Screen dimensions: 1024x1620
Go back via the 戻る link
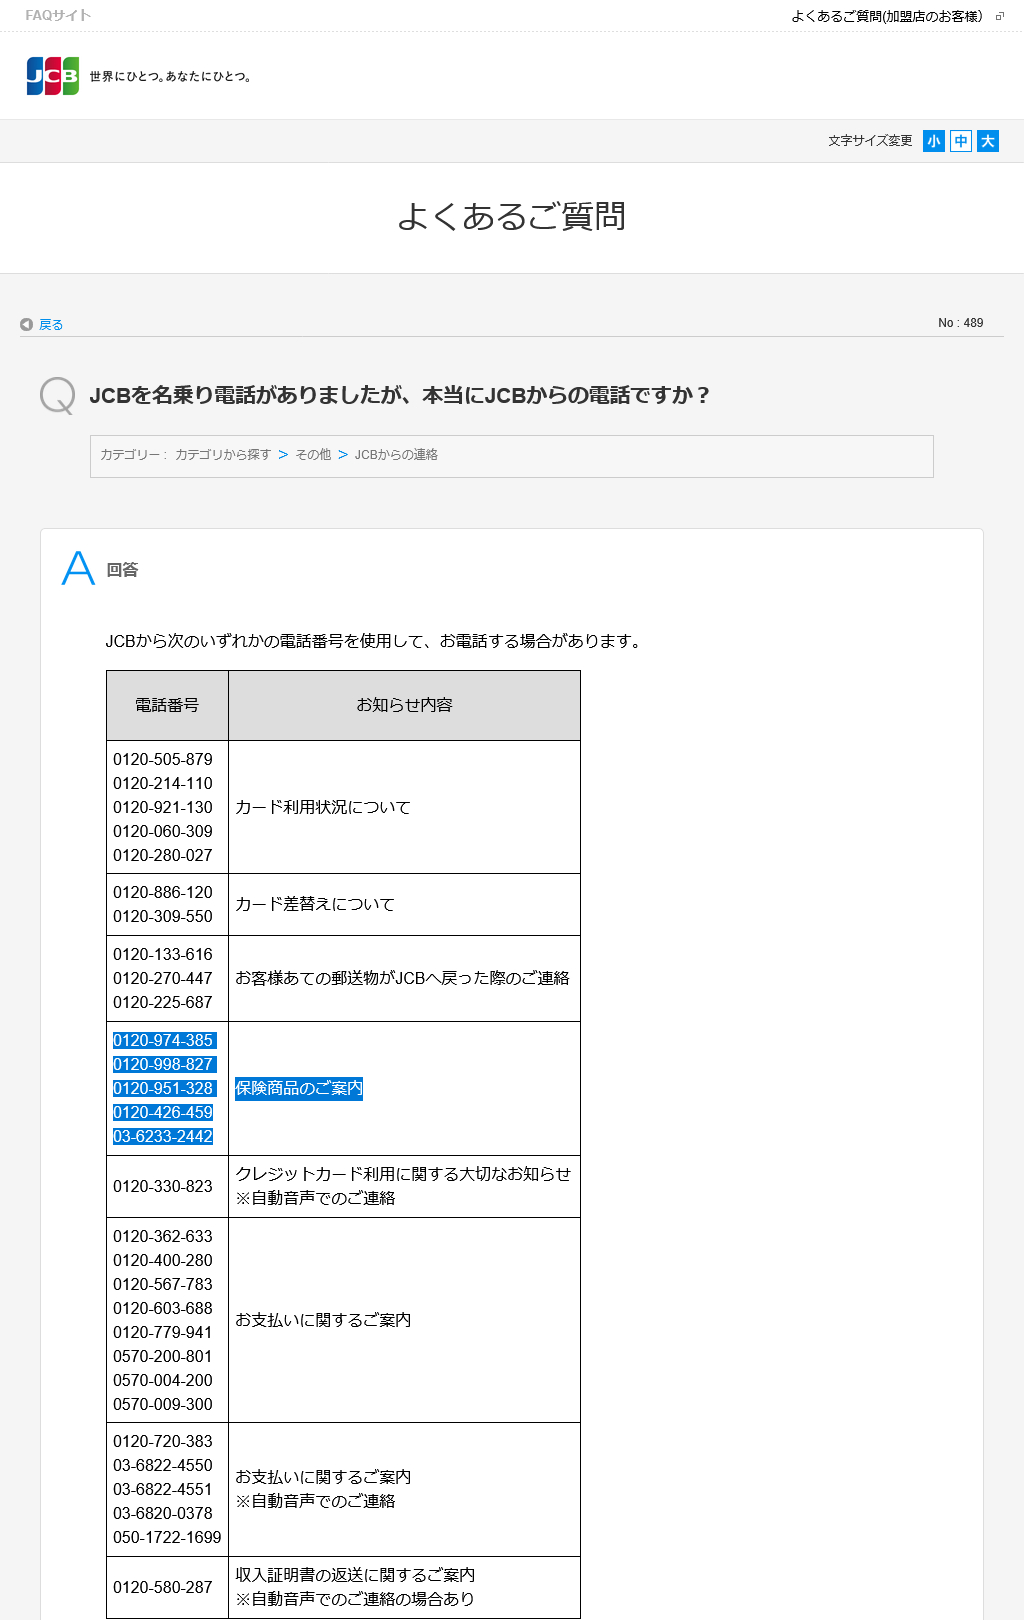(51, 324)
